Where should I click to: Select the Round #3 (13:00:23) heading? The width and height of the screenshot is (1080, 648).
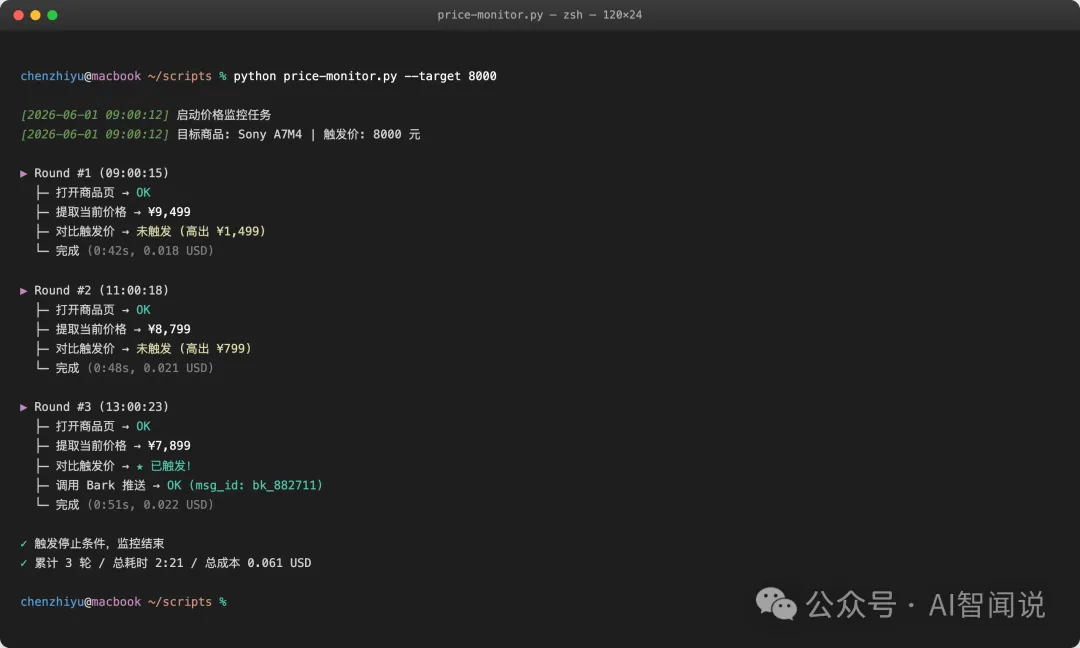(101, 406)
